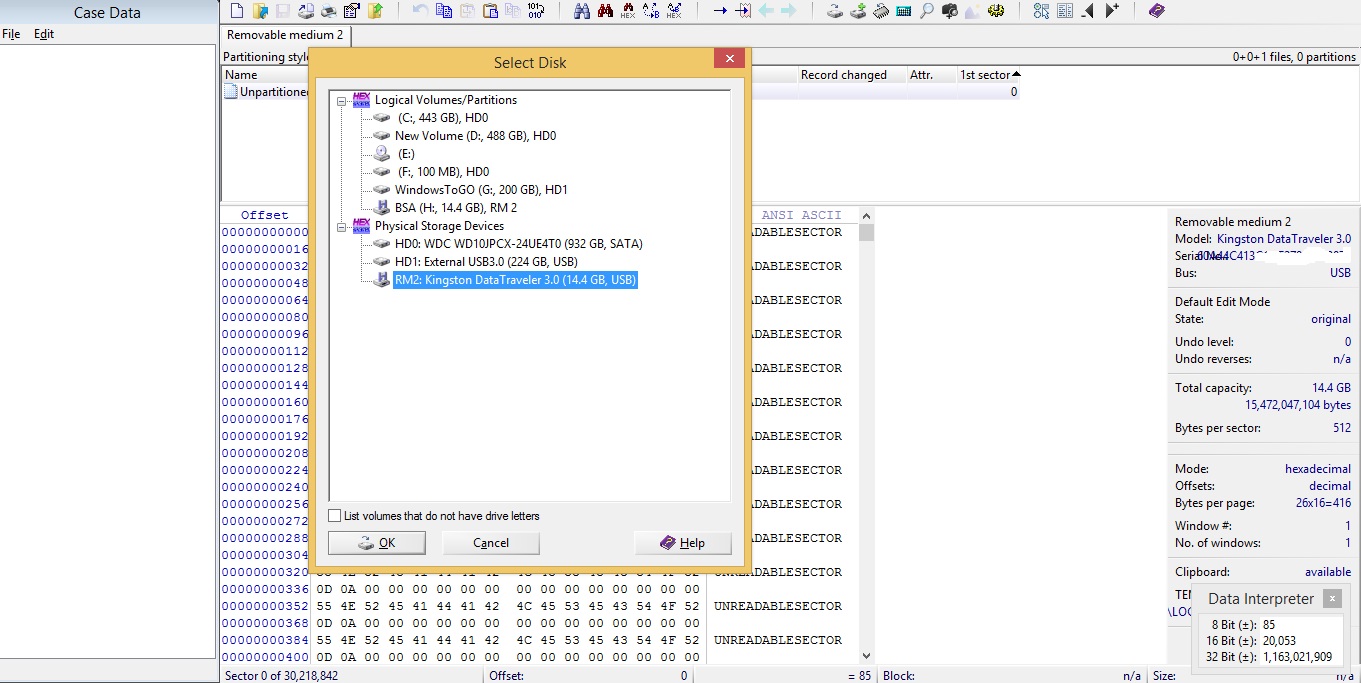Open the Edit menu in Case Data

tap(44, 34)
